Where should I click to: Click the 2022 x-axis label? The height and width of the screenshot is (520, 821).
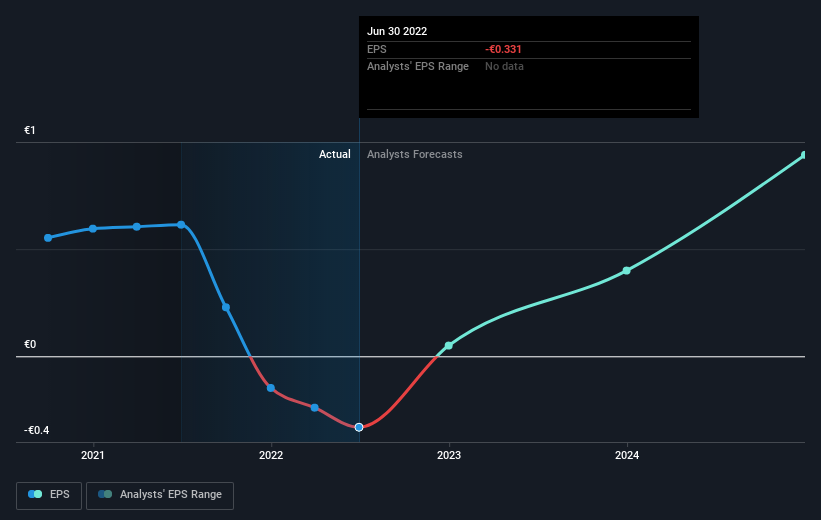point(271,456)
